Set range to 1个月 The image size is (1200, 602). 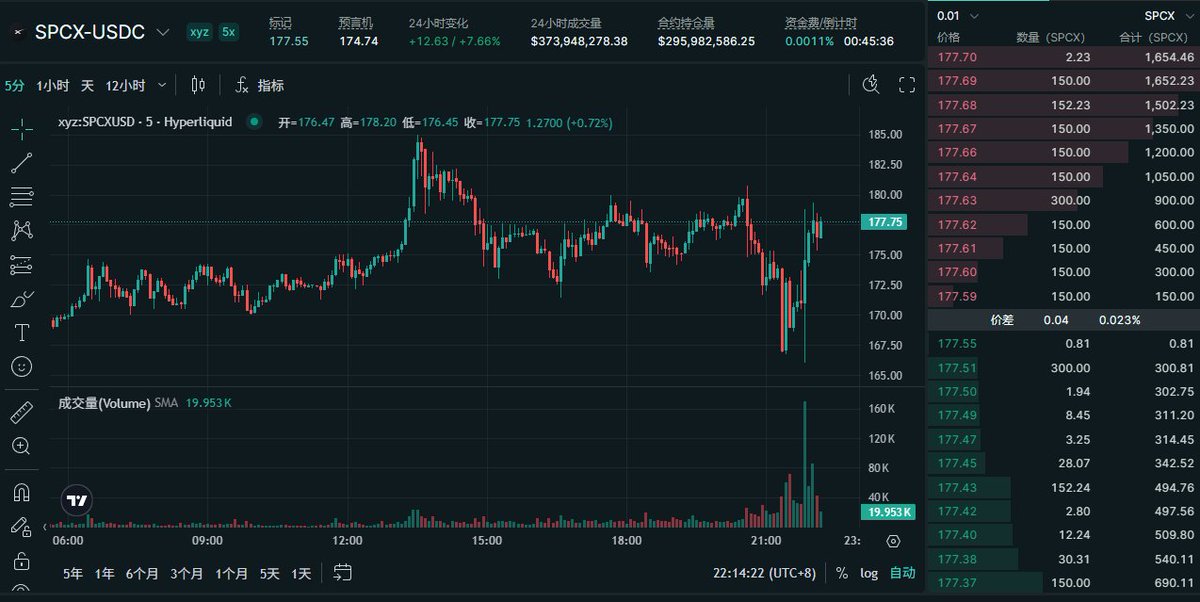tap(231, 573)
